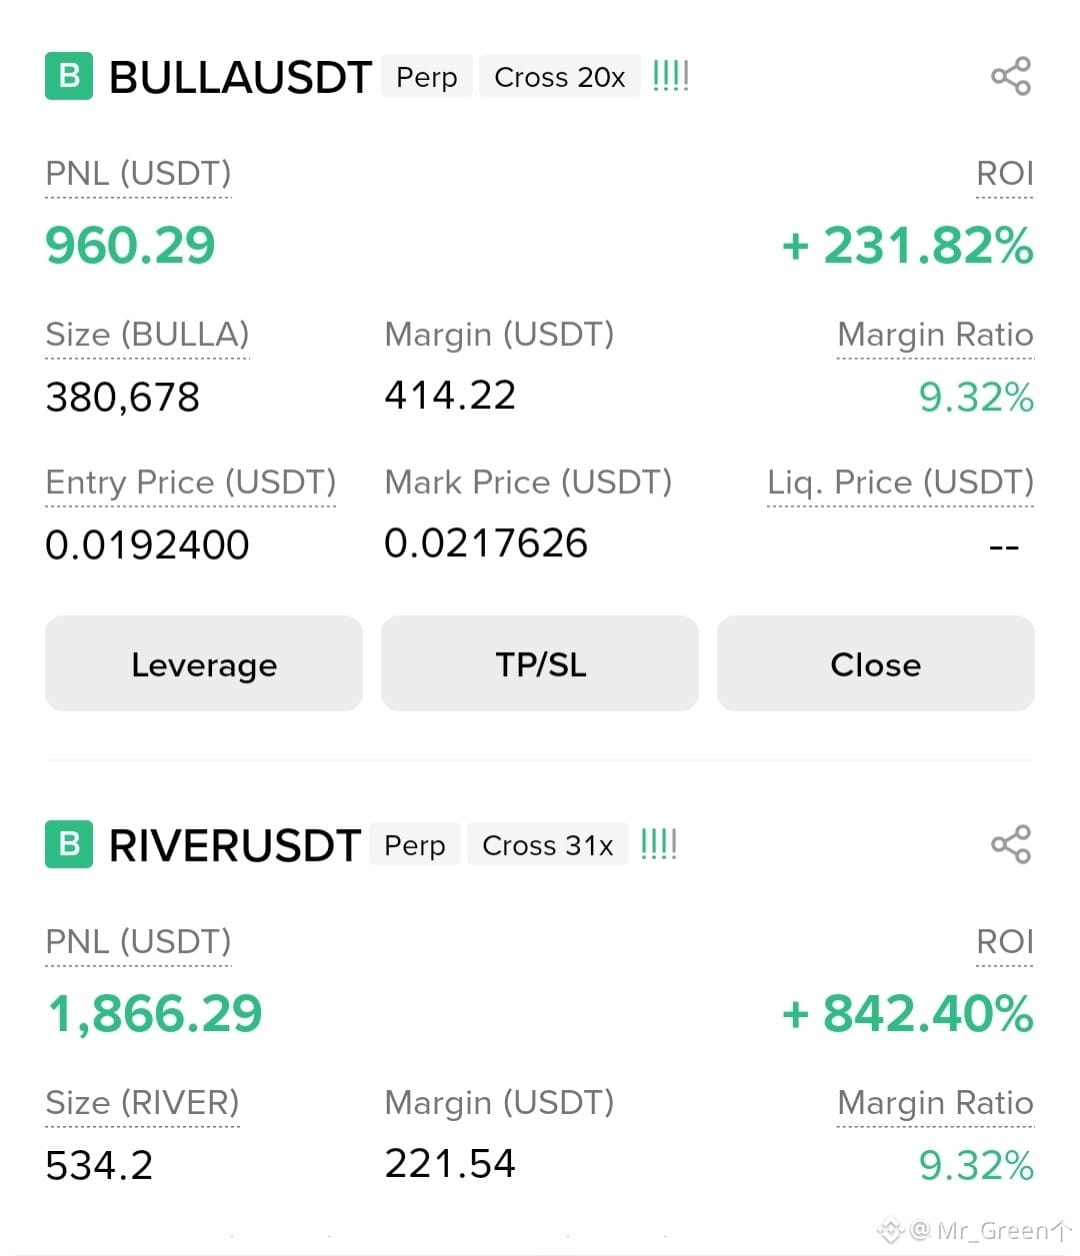Share the RIVERUSDT position
The image size is (1080, 1256).
[1011, 844]
